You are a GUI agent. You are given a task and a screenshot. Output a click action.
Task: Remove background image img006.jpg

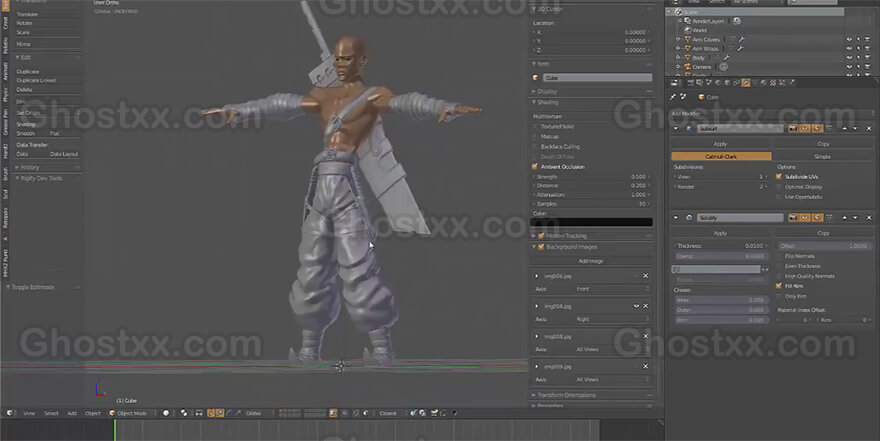click(x=645, y=276)
